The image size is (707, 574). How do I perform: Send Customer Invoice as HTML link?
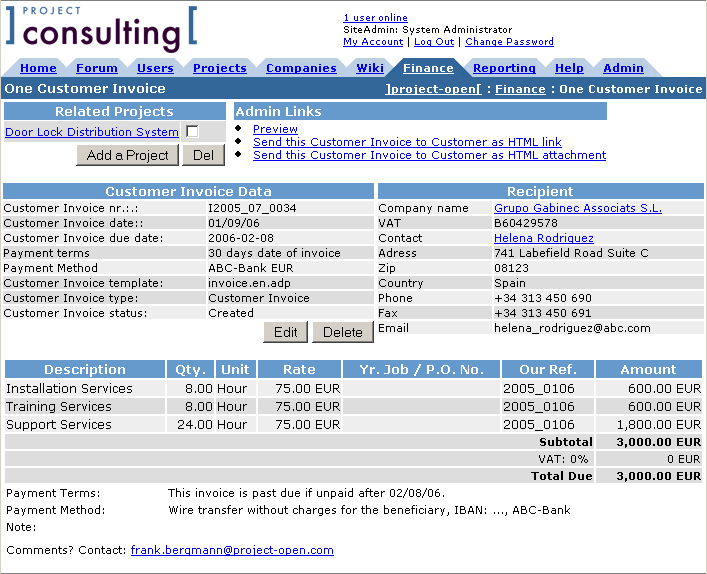407,142
